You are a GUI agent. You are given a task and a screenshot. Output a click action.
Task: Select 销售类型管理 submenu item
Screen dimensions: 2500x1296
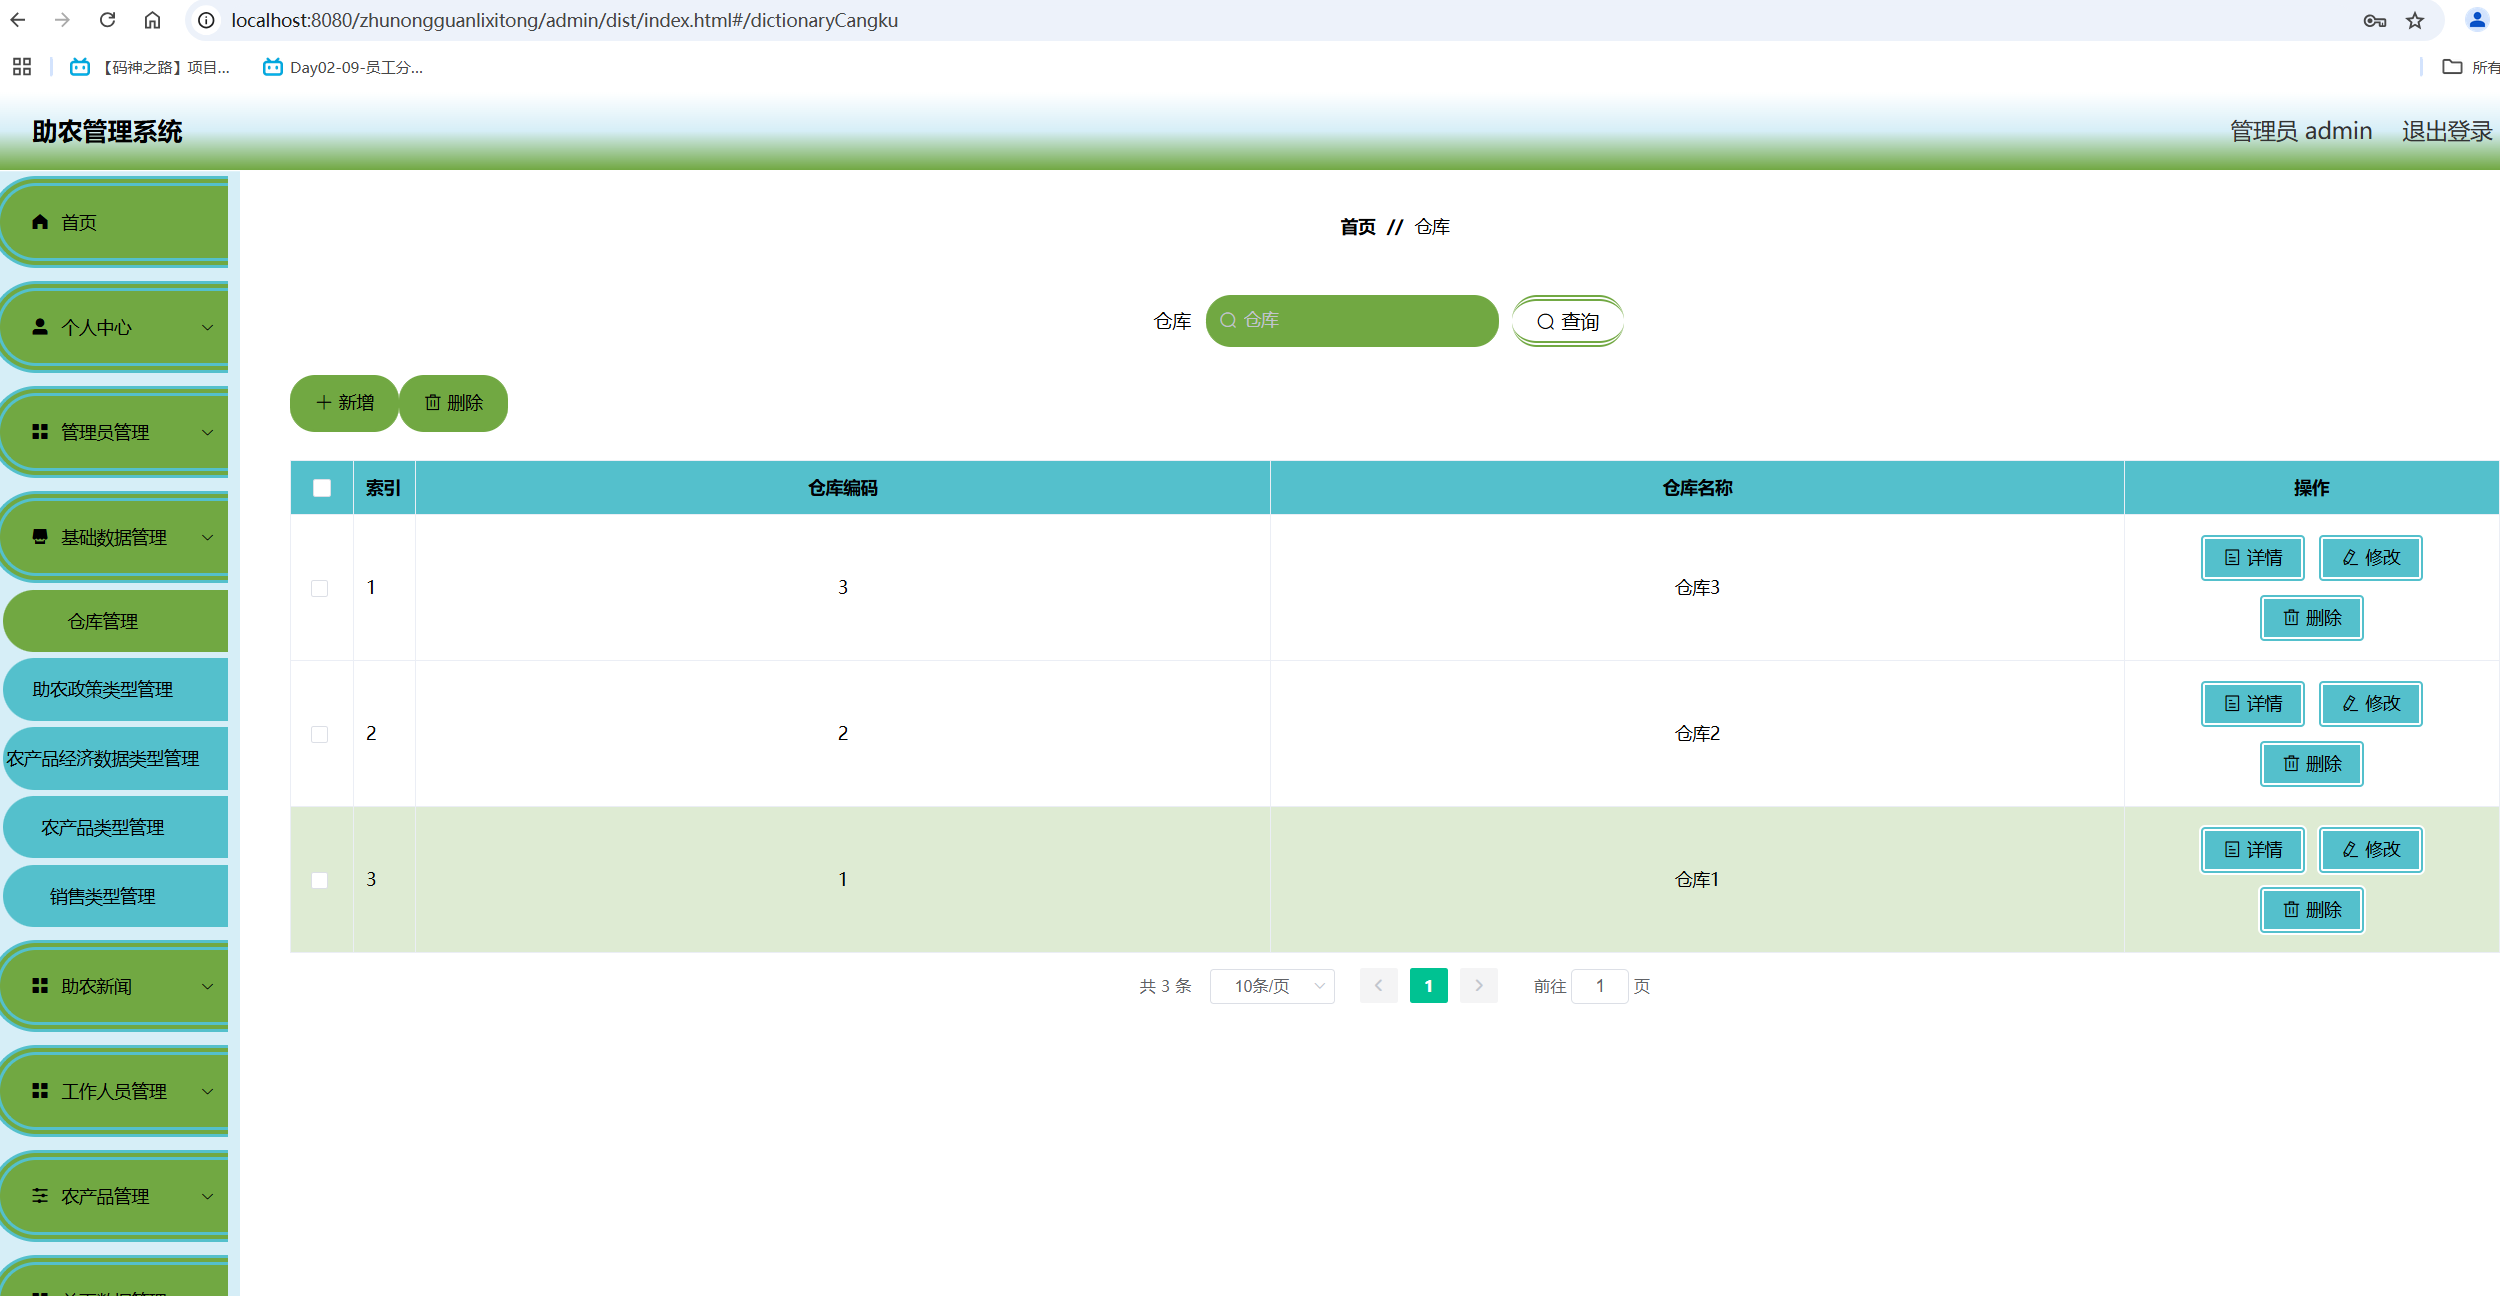tap(116, 896)
